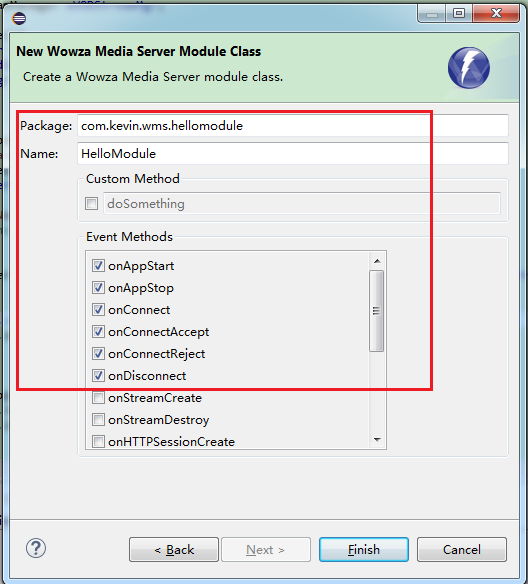This screenshot has width=528, height=584.
Task: Toggle the onConnect checkbox
Action: (98, 310)
